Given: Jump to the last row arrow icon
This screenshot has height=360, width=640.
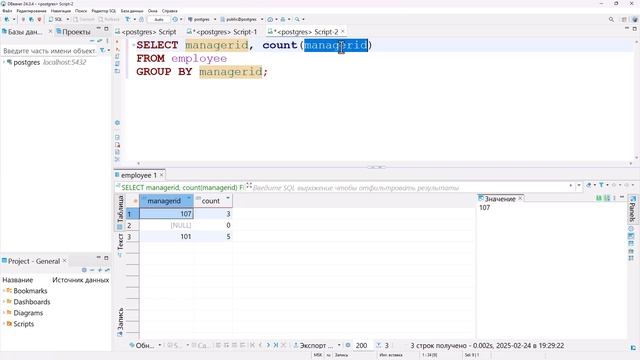Looking at the screenshot, I should click(276, 345).
